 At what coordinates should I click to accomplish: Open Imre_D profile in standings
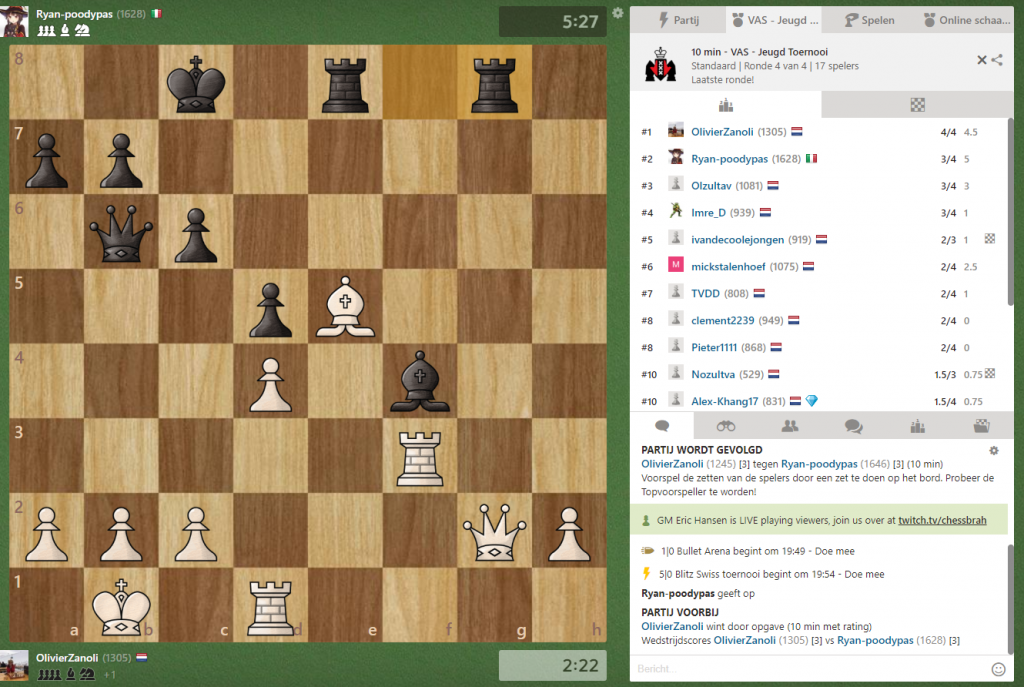click(x=709, y=213)
